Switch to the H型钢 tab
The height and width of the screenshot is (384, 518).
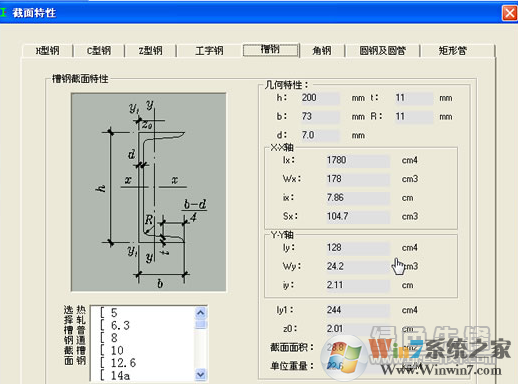tap(47, 51)
